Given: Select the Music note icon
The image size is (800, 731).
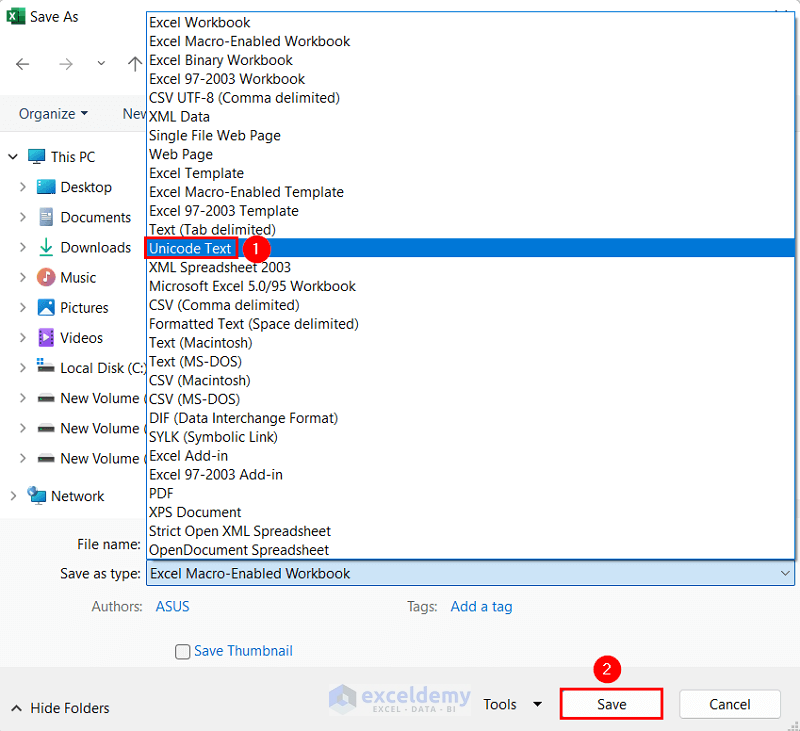Looking at the screenshot, I should coord(46,278).
